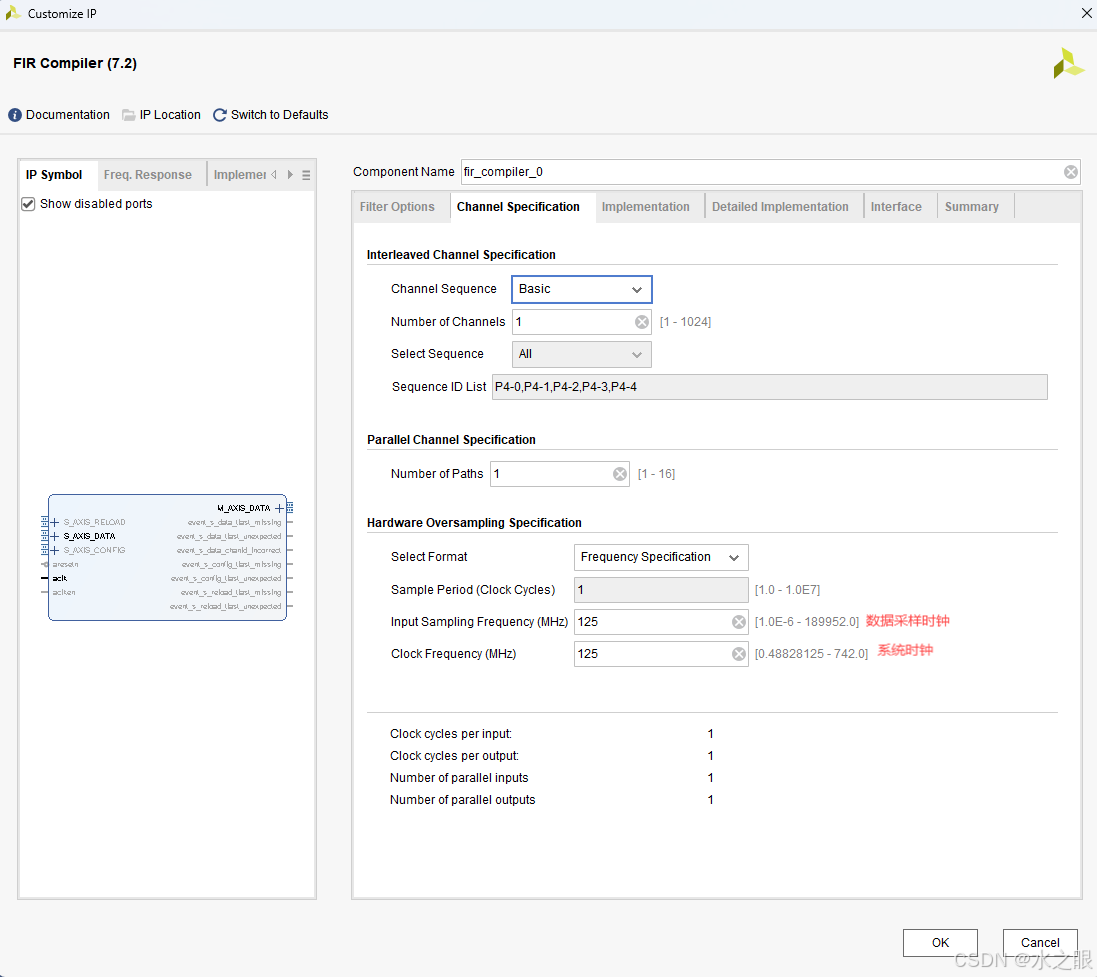Screen dimensions: 1097x977
Task: Expand the S_AXIS_RELOAD port plus icon
Action: tap(55, 523)
